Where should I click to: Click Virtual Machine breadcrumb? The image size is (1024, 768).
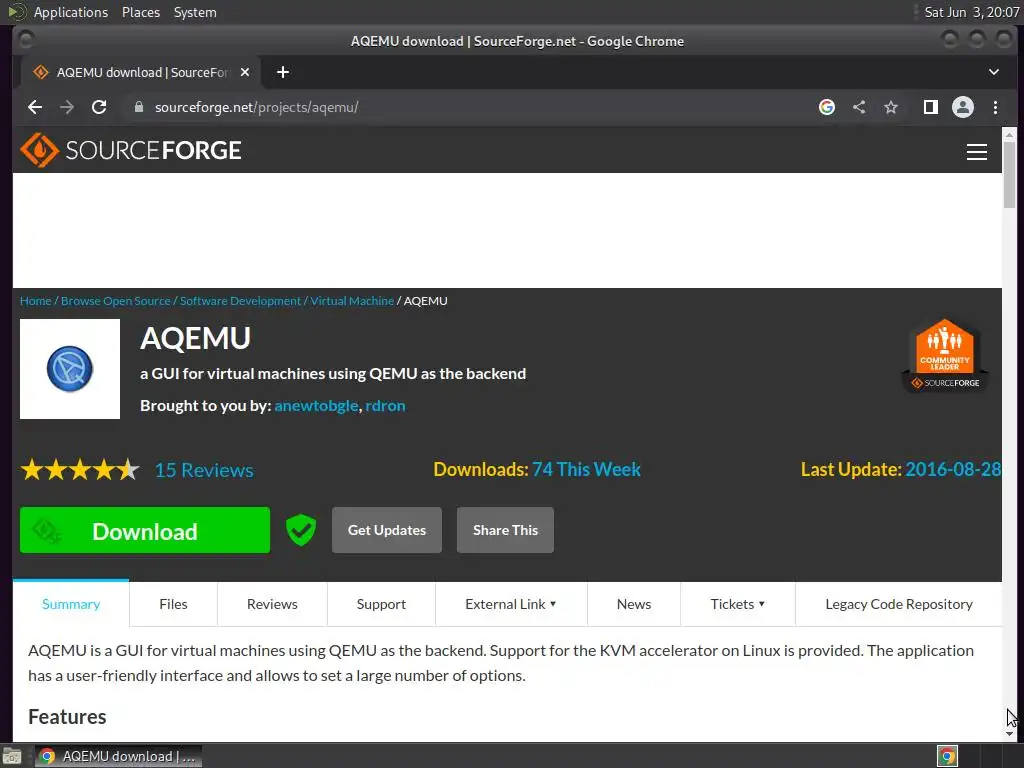tap(352, 301)
